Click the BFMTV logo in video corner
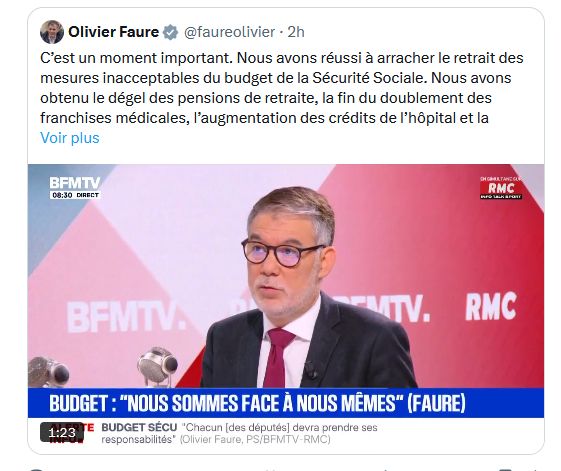The height and width of the screenshot is (471, 561). point(75,183)
